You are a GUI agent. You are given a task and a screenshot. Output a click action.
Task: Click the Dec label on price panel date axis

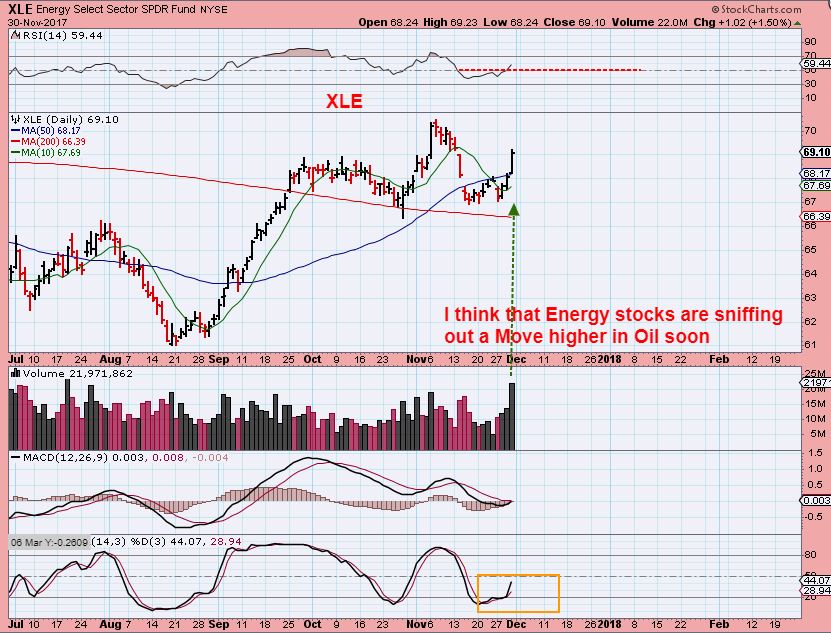click(x=516, y=359)
